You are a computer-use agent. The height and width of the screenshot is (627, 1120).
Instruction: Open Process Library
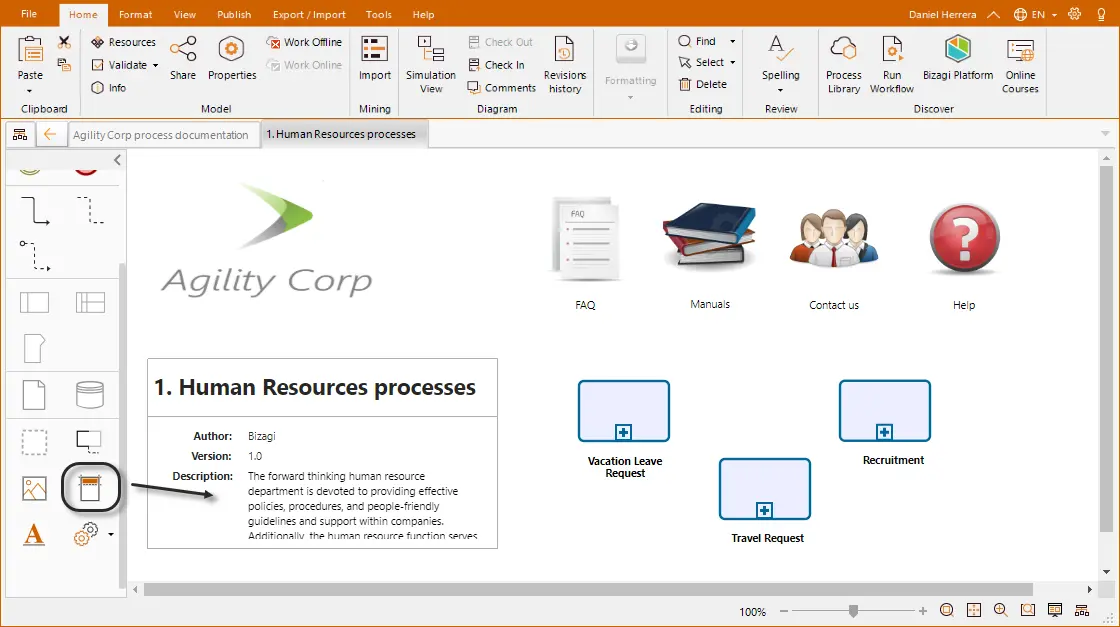coord(844,64)
